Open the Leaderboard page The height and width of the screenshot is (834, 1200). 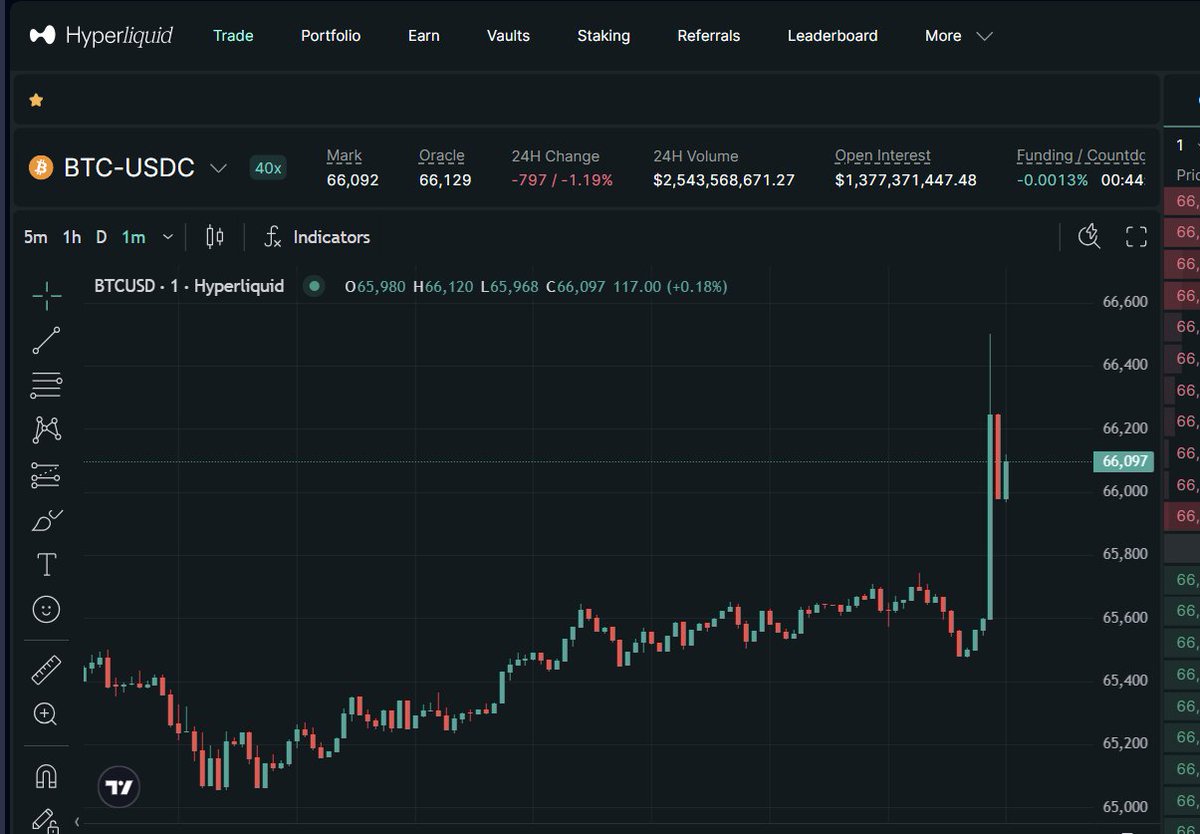[833, 35]
